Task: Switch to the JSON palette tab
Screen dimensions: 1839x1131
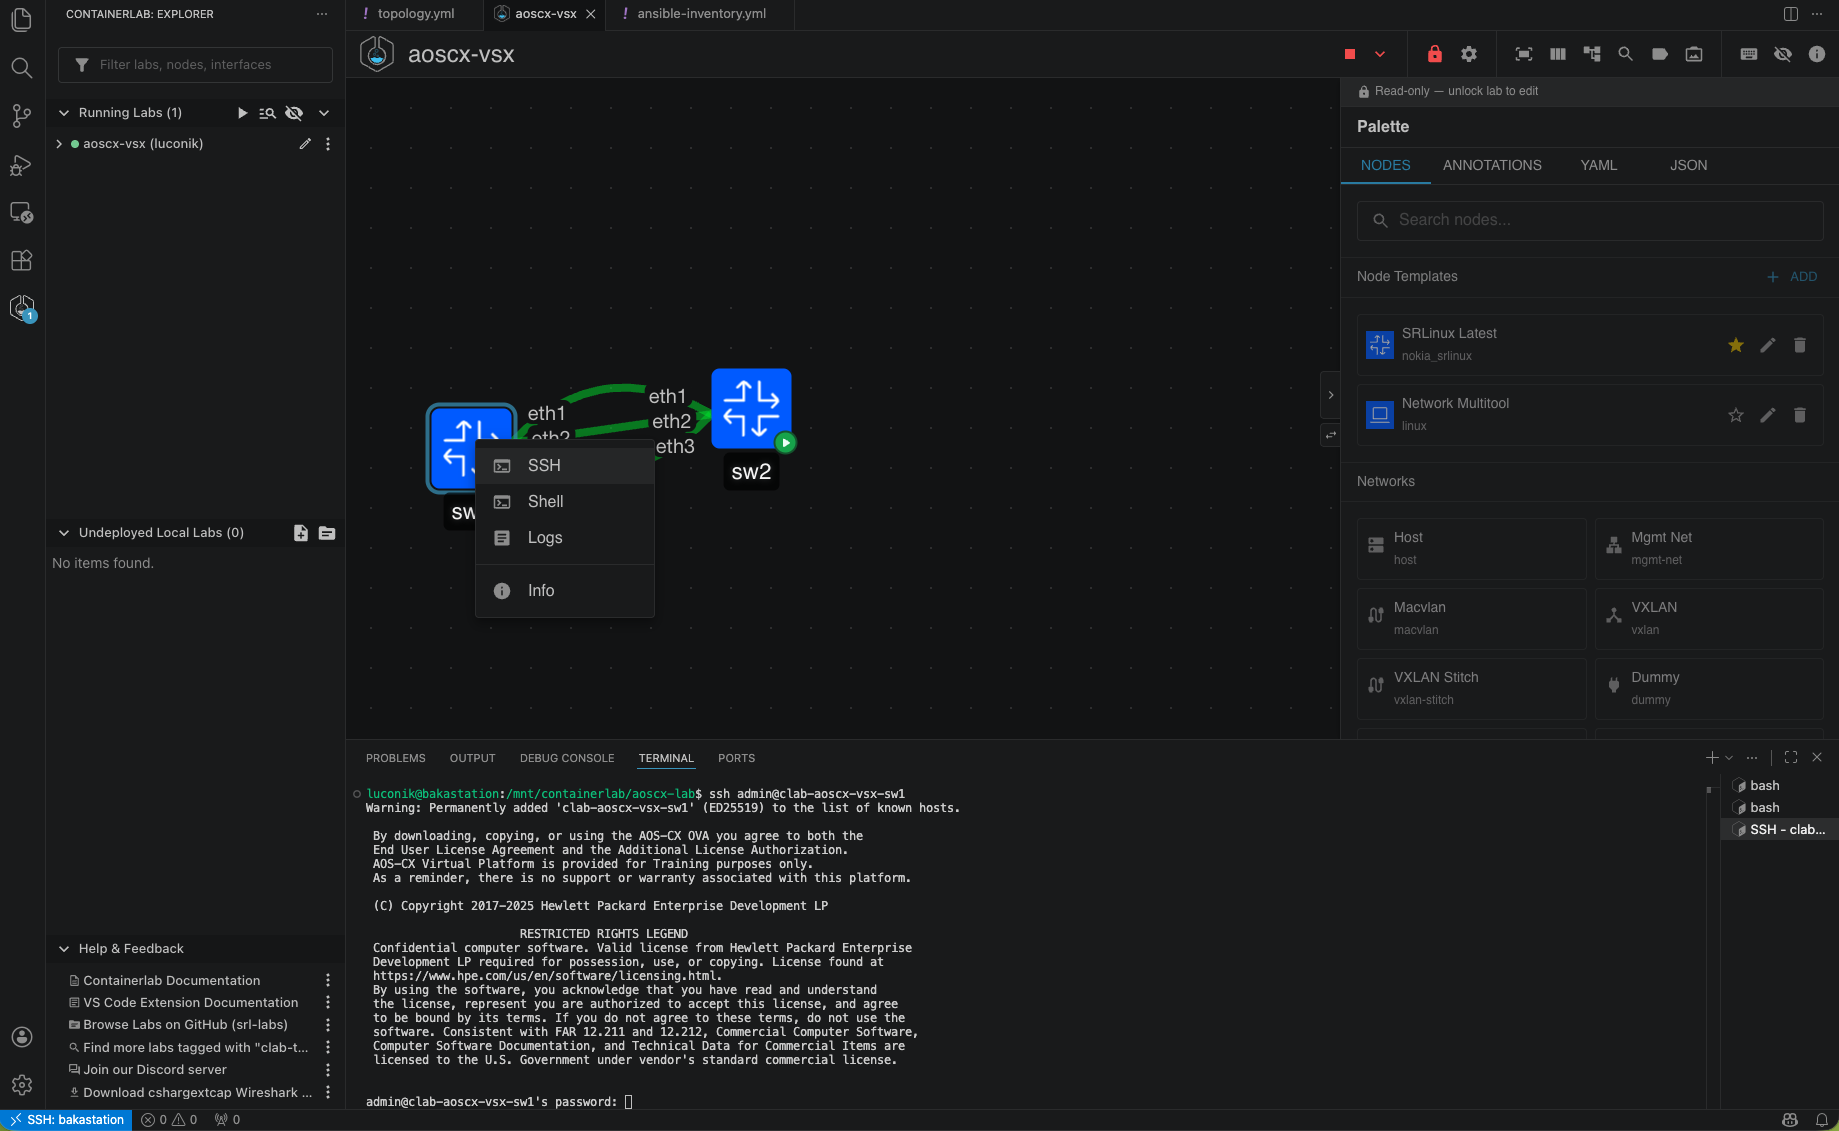Action: coord(1688,166)
